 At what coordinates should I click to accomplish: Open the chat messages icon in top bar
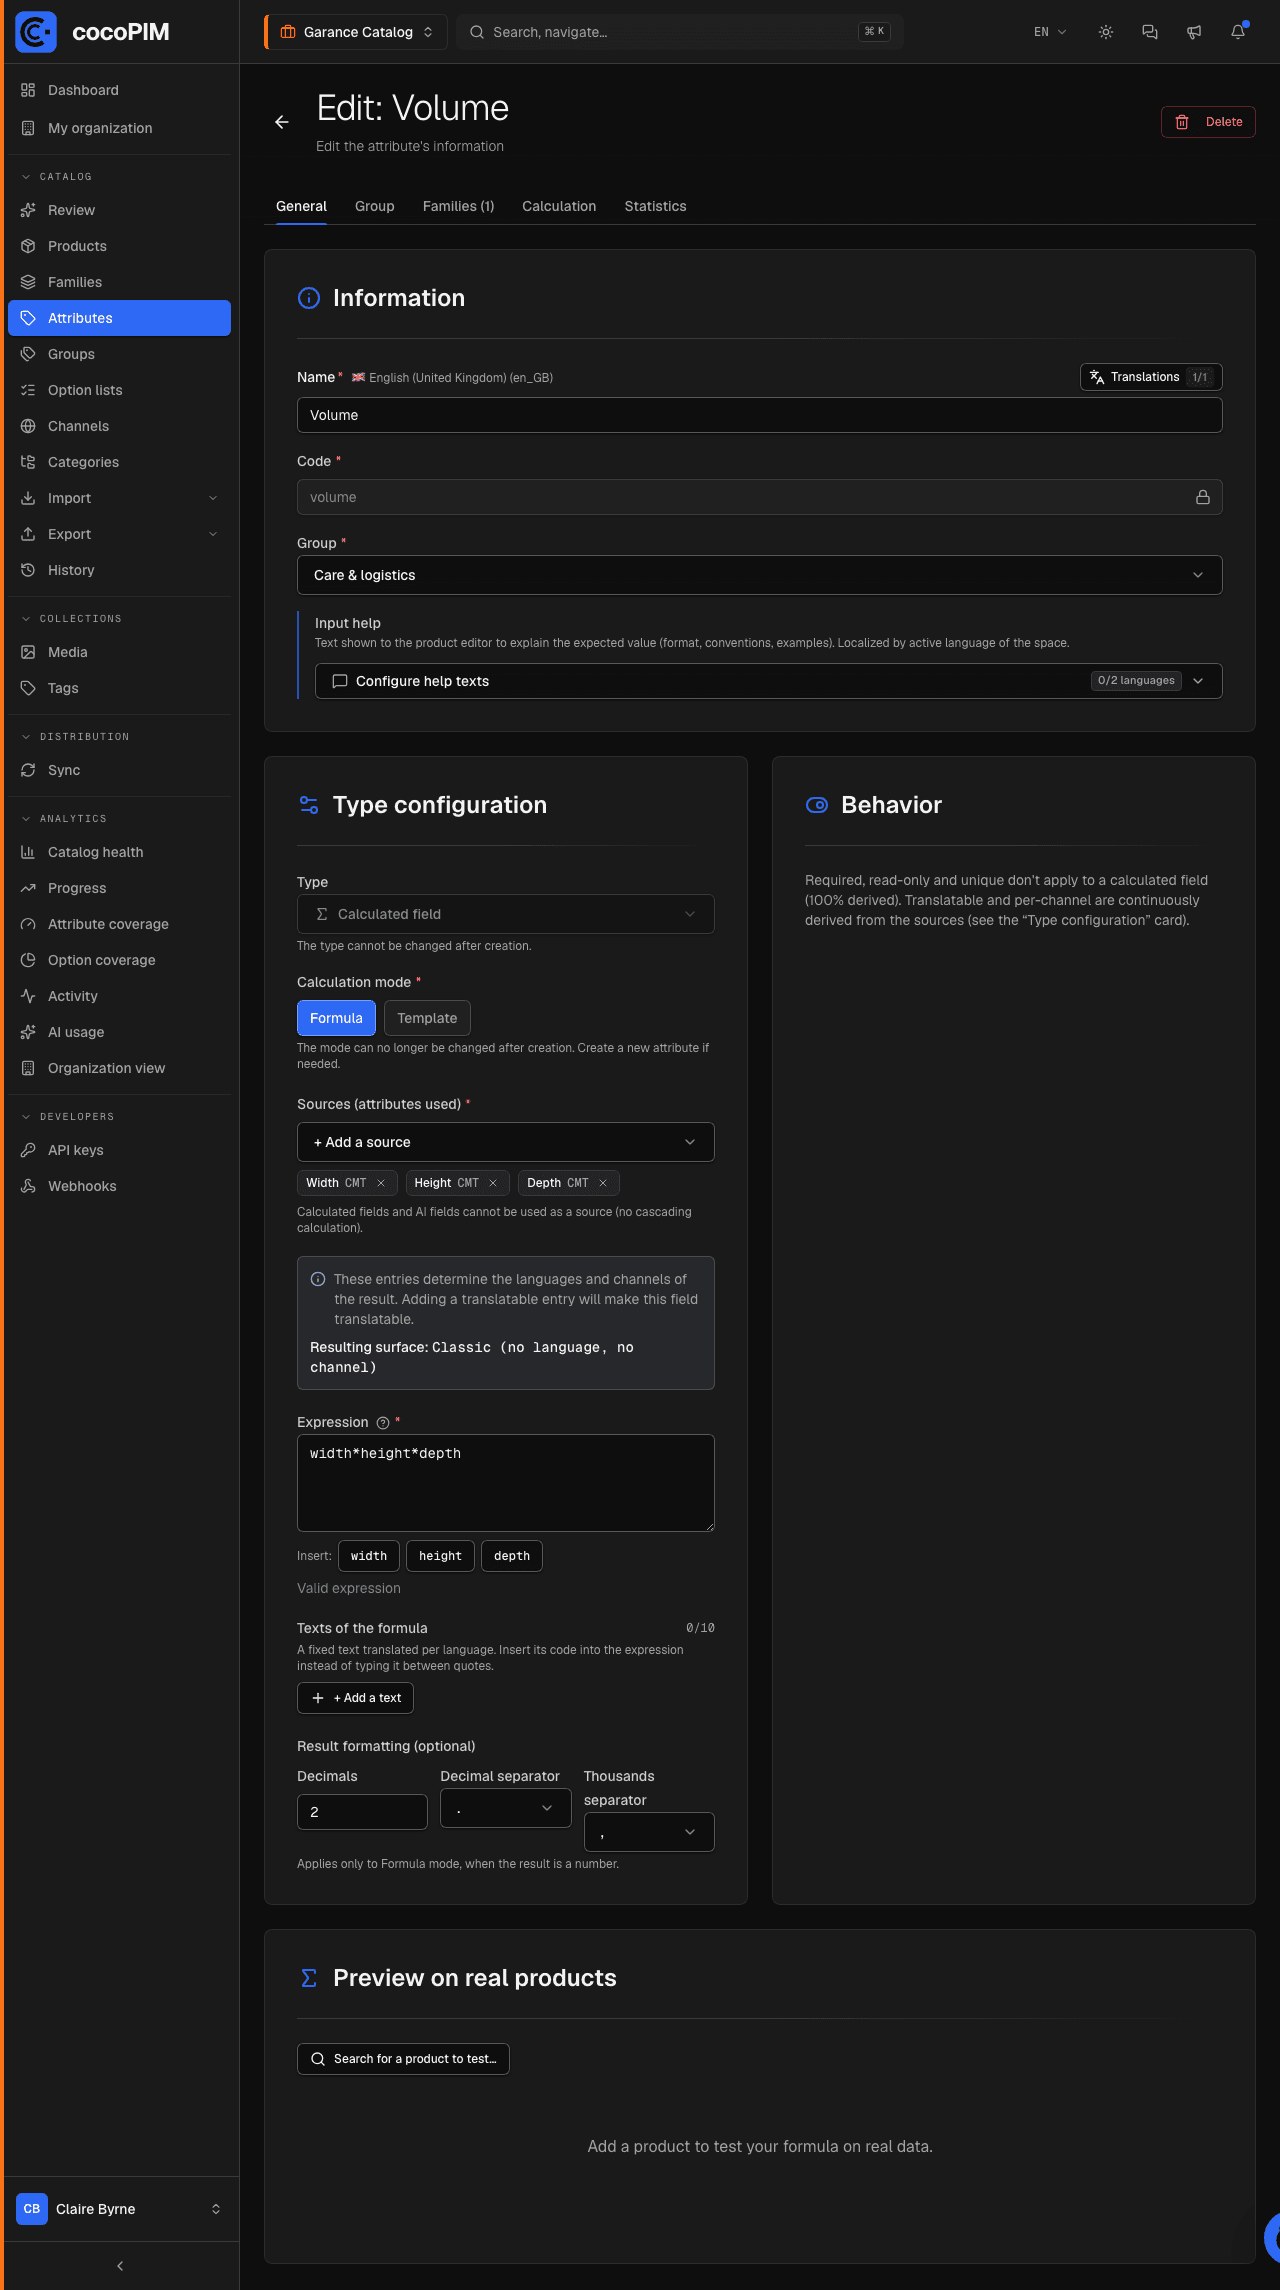[x=1150, y=32]
